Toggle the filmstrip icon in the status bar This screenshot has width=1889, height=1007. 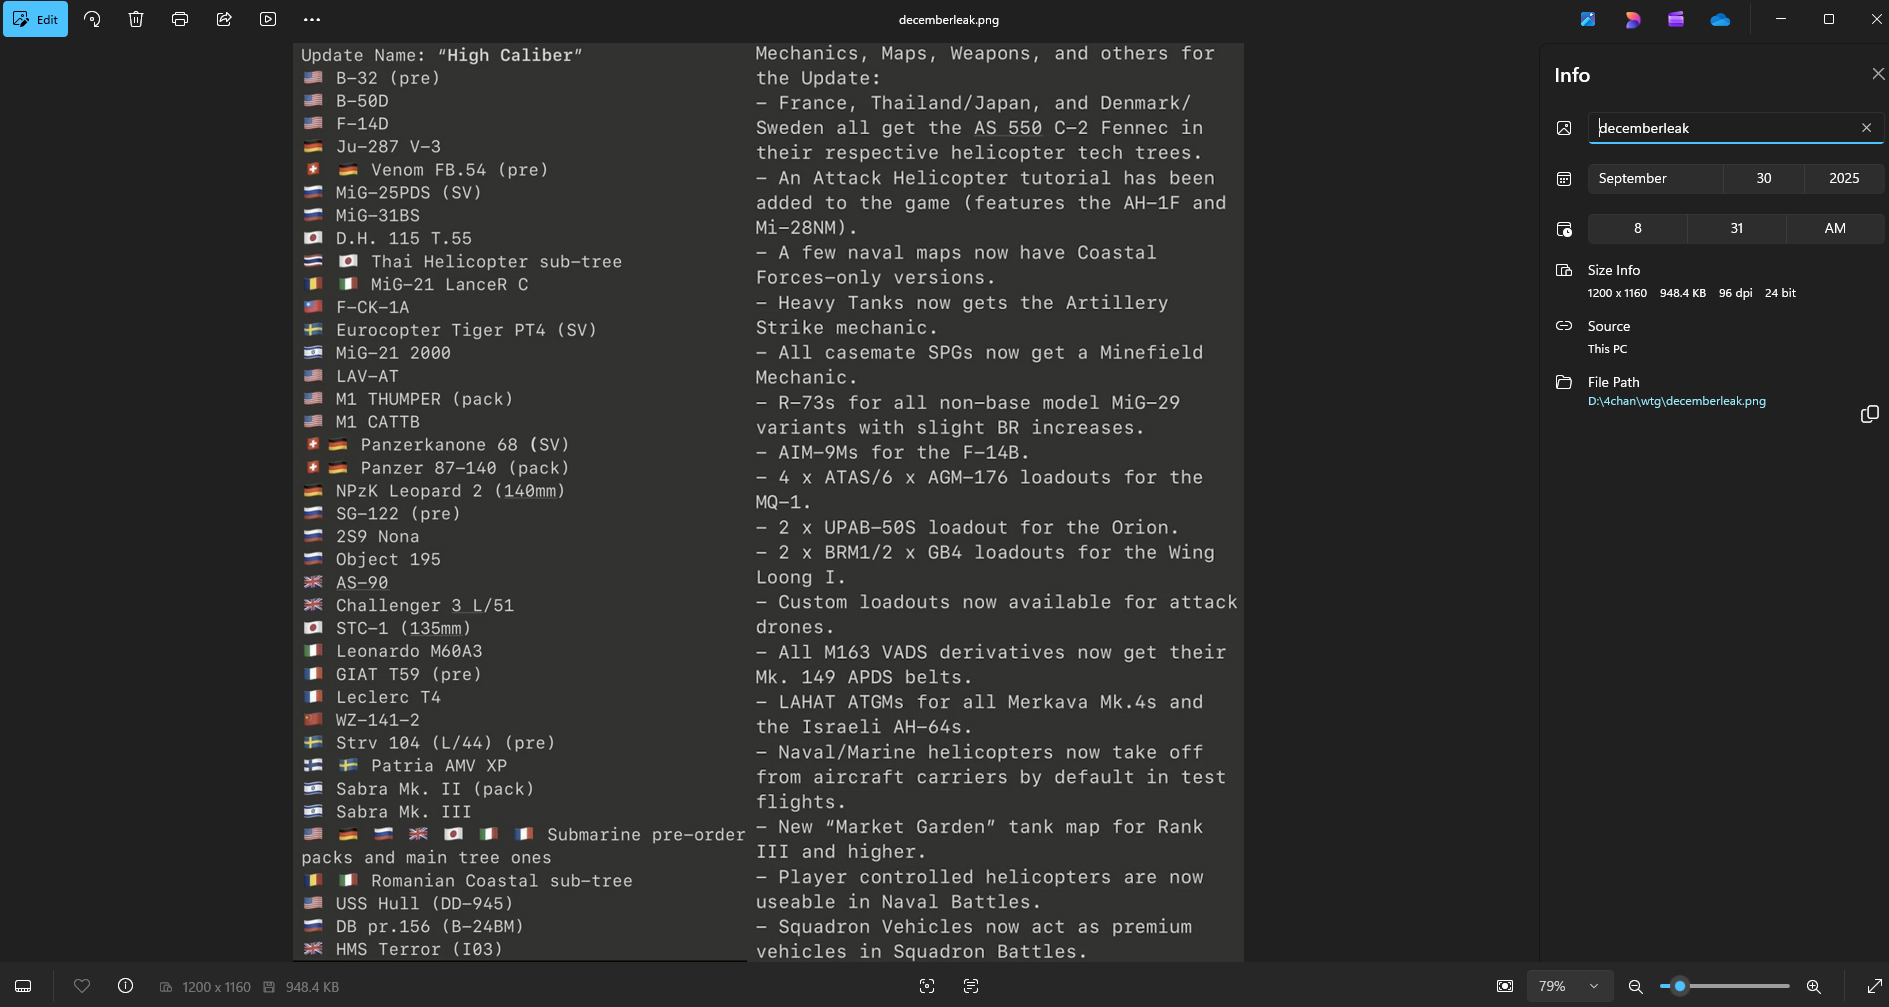[23, 986]
